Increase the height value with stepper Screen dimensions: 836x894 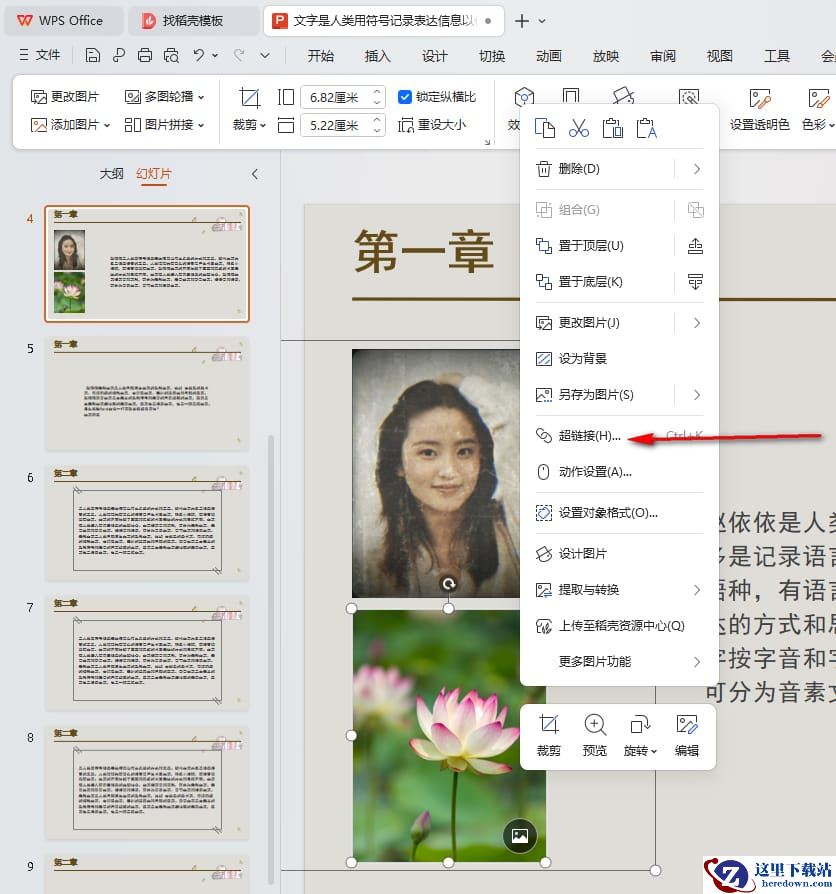tap(377, 92)
